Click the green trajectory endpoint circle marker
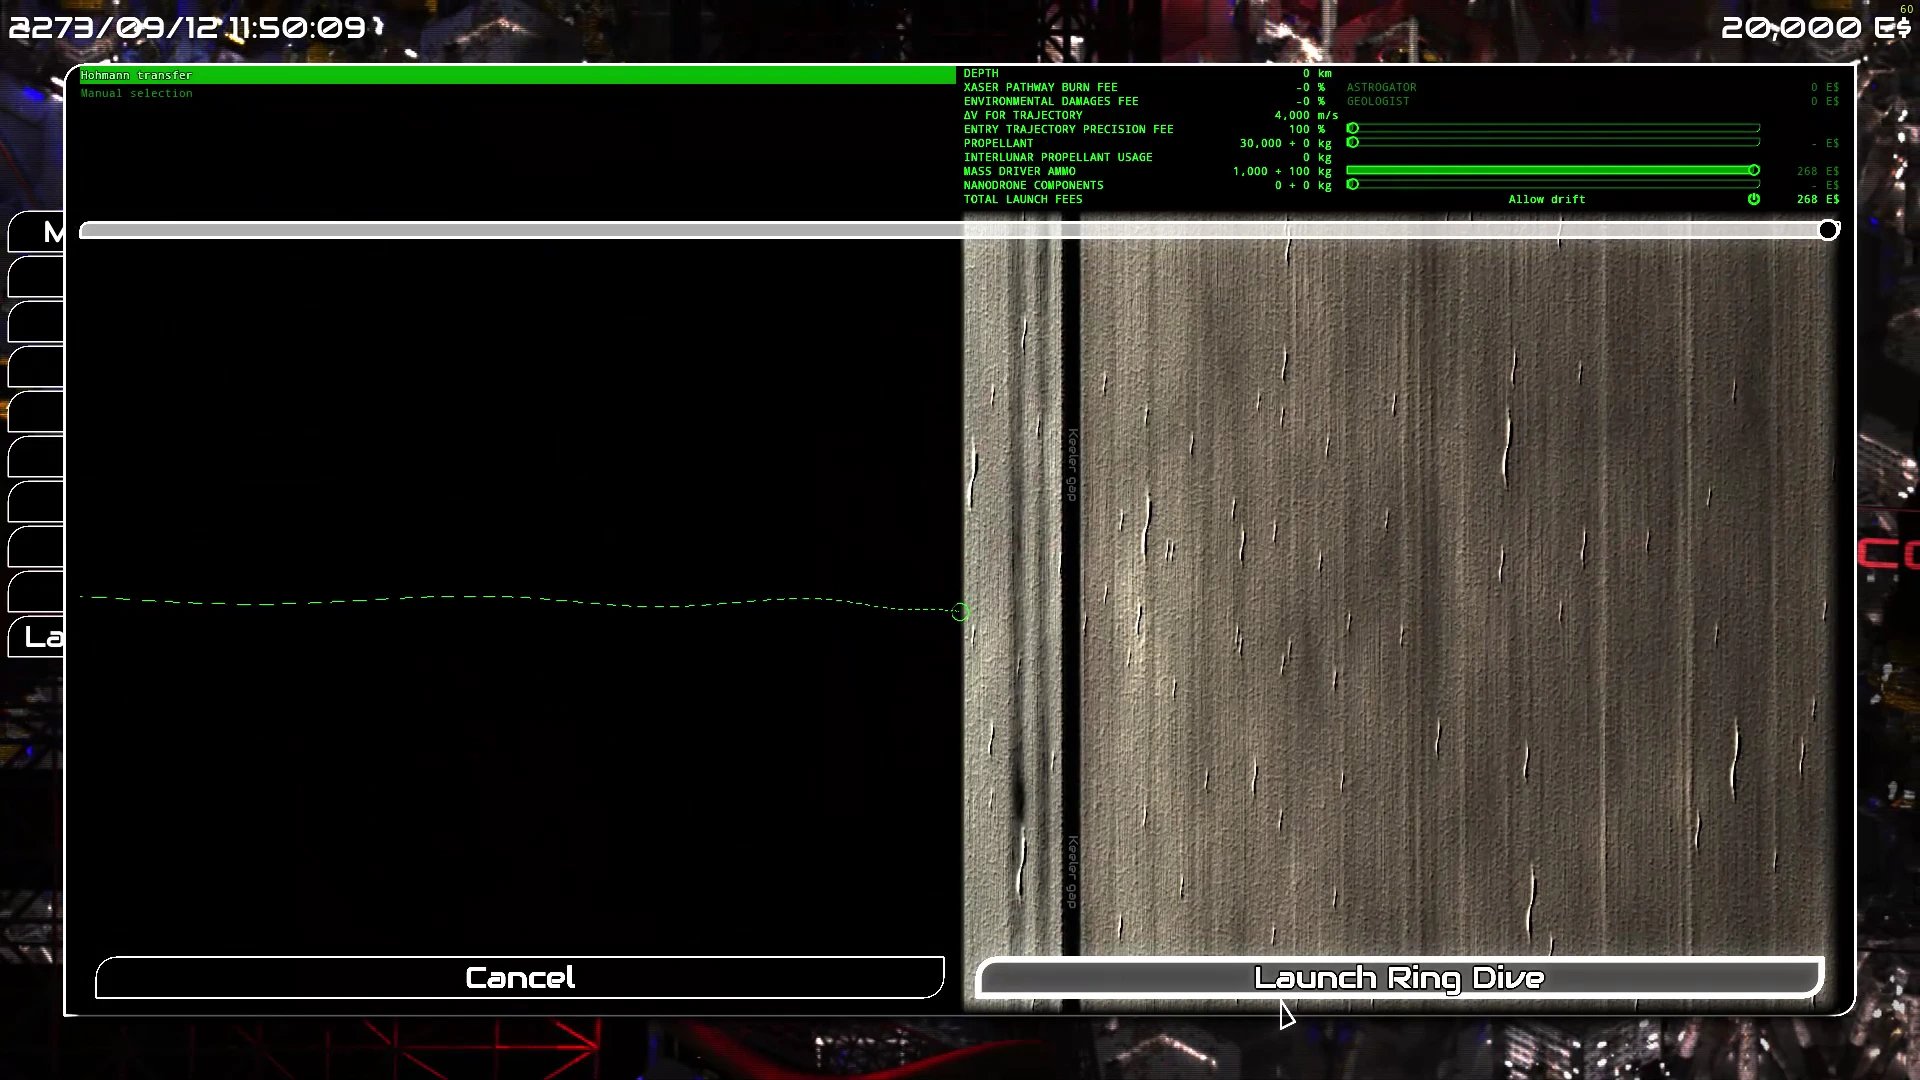 coord(960,612)
